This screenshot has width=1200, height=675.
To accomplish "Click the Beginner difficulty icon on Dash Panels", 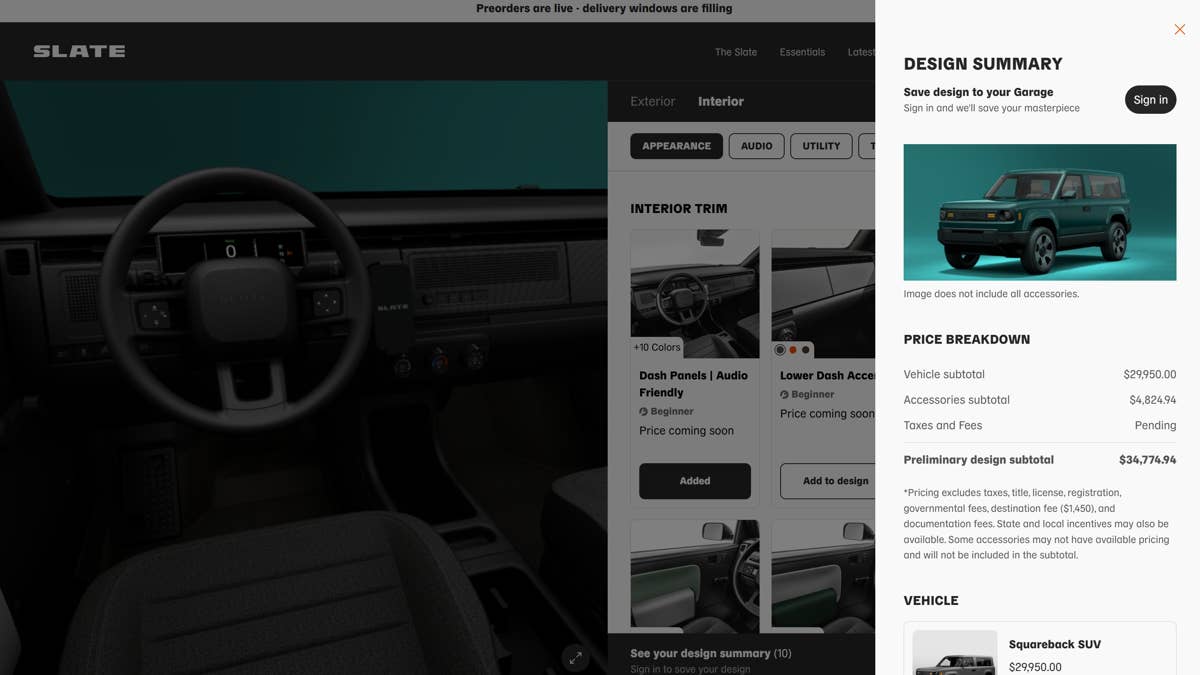I will click(644, 412).
